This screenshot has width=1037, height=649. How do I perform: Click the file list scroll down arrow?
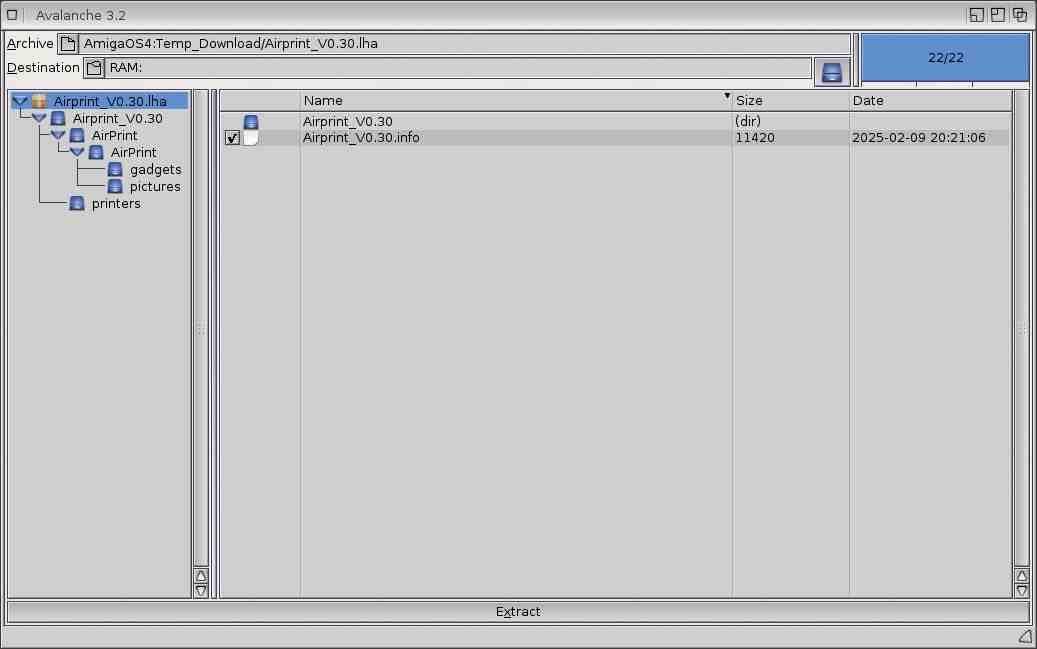(1021, 590)
